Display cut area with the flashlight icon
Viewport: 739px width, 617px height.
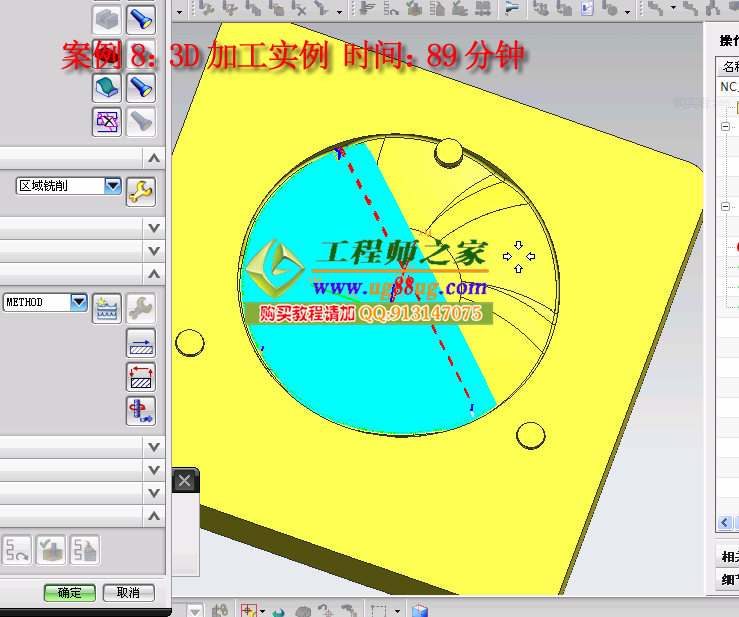click(141, 88)
